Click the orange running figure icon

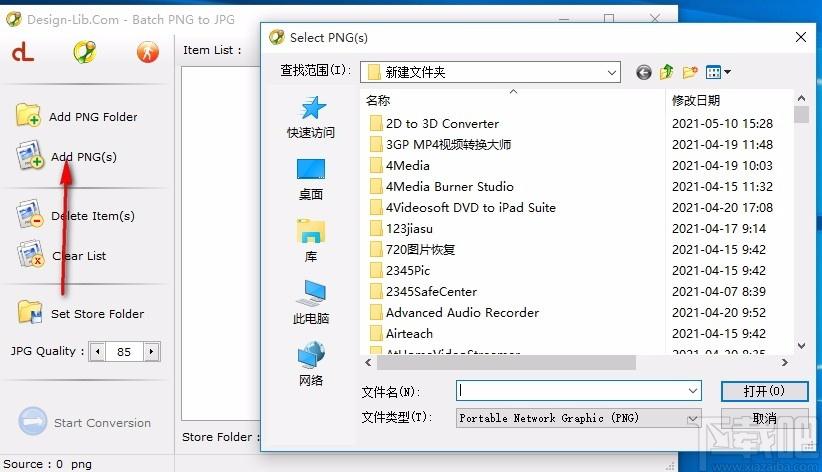[147, 52]
